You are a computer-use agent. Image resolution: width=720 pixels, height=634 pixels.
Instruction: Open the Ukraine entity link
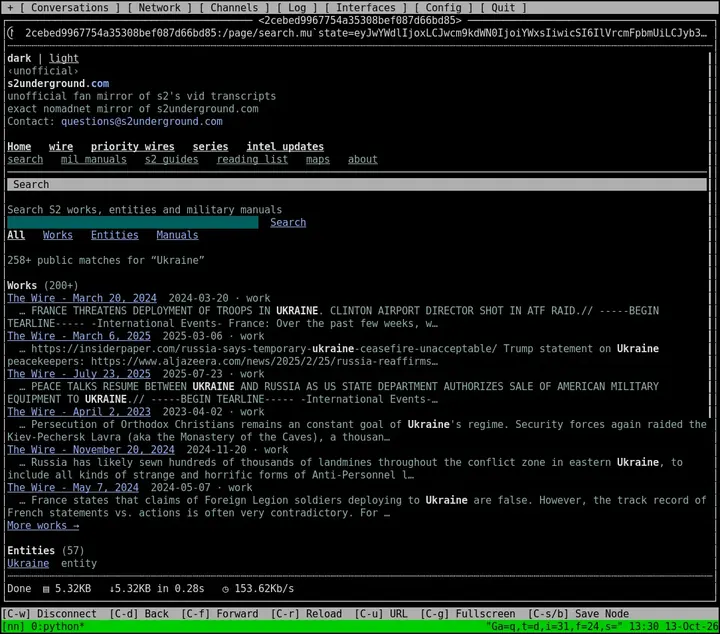coord(28,563)
